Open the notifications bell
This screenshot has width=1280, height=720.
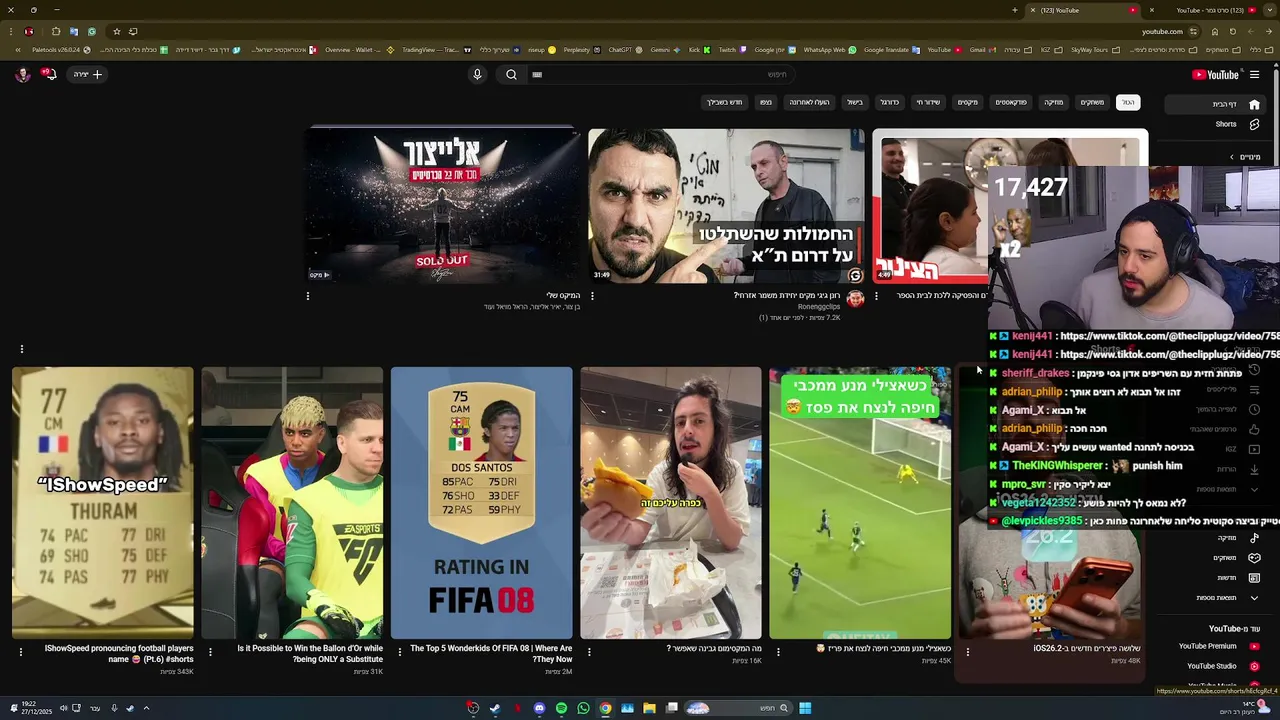pyautogui.click(x=47, y=74)
